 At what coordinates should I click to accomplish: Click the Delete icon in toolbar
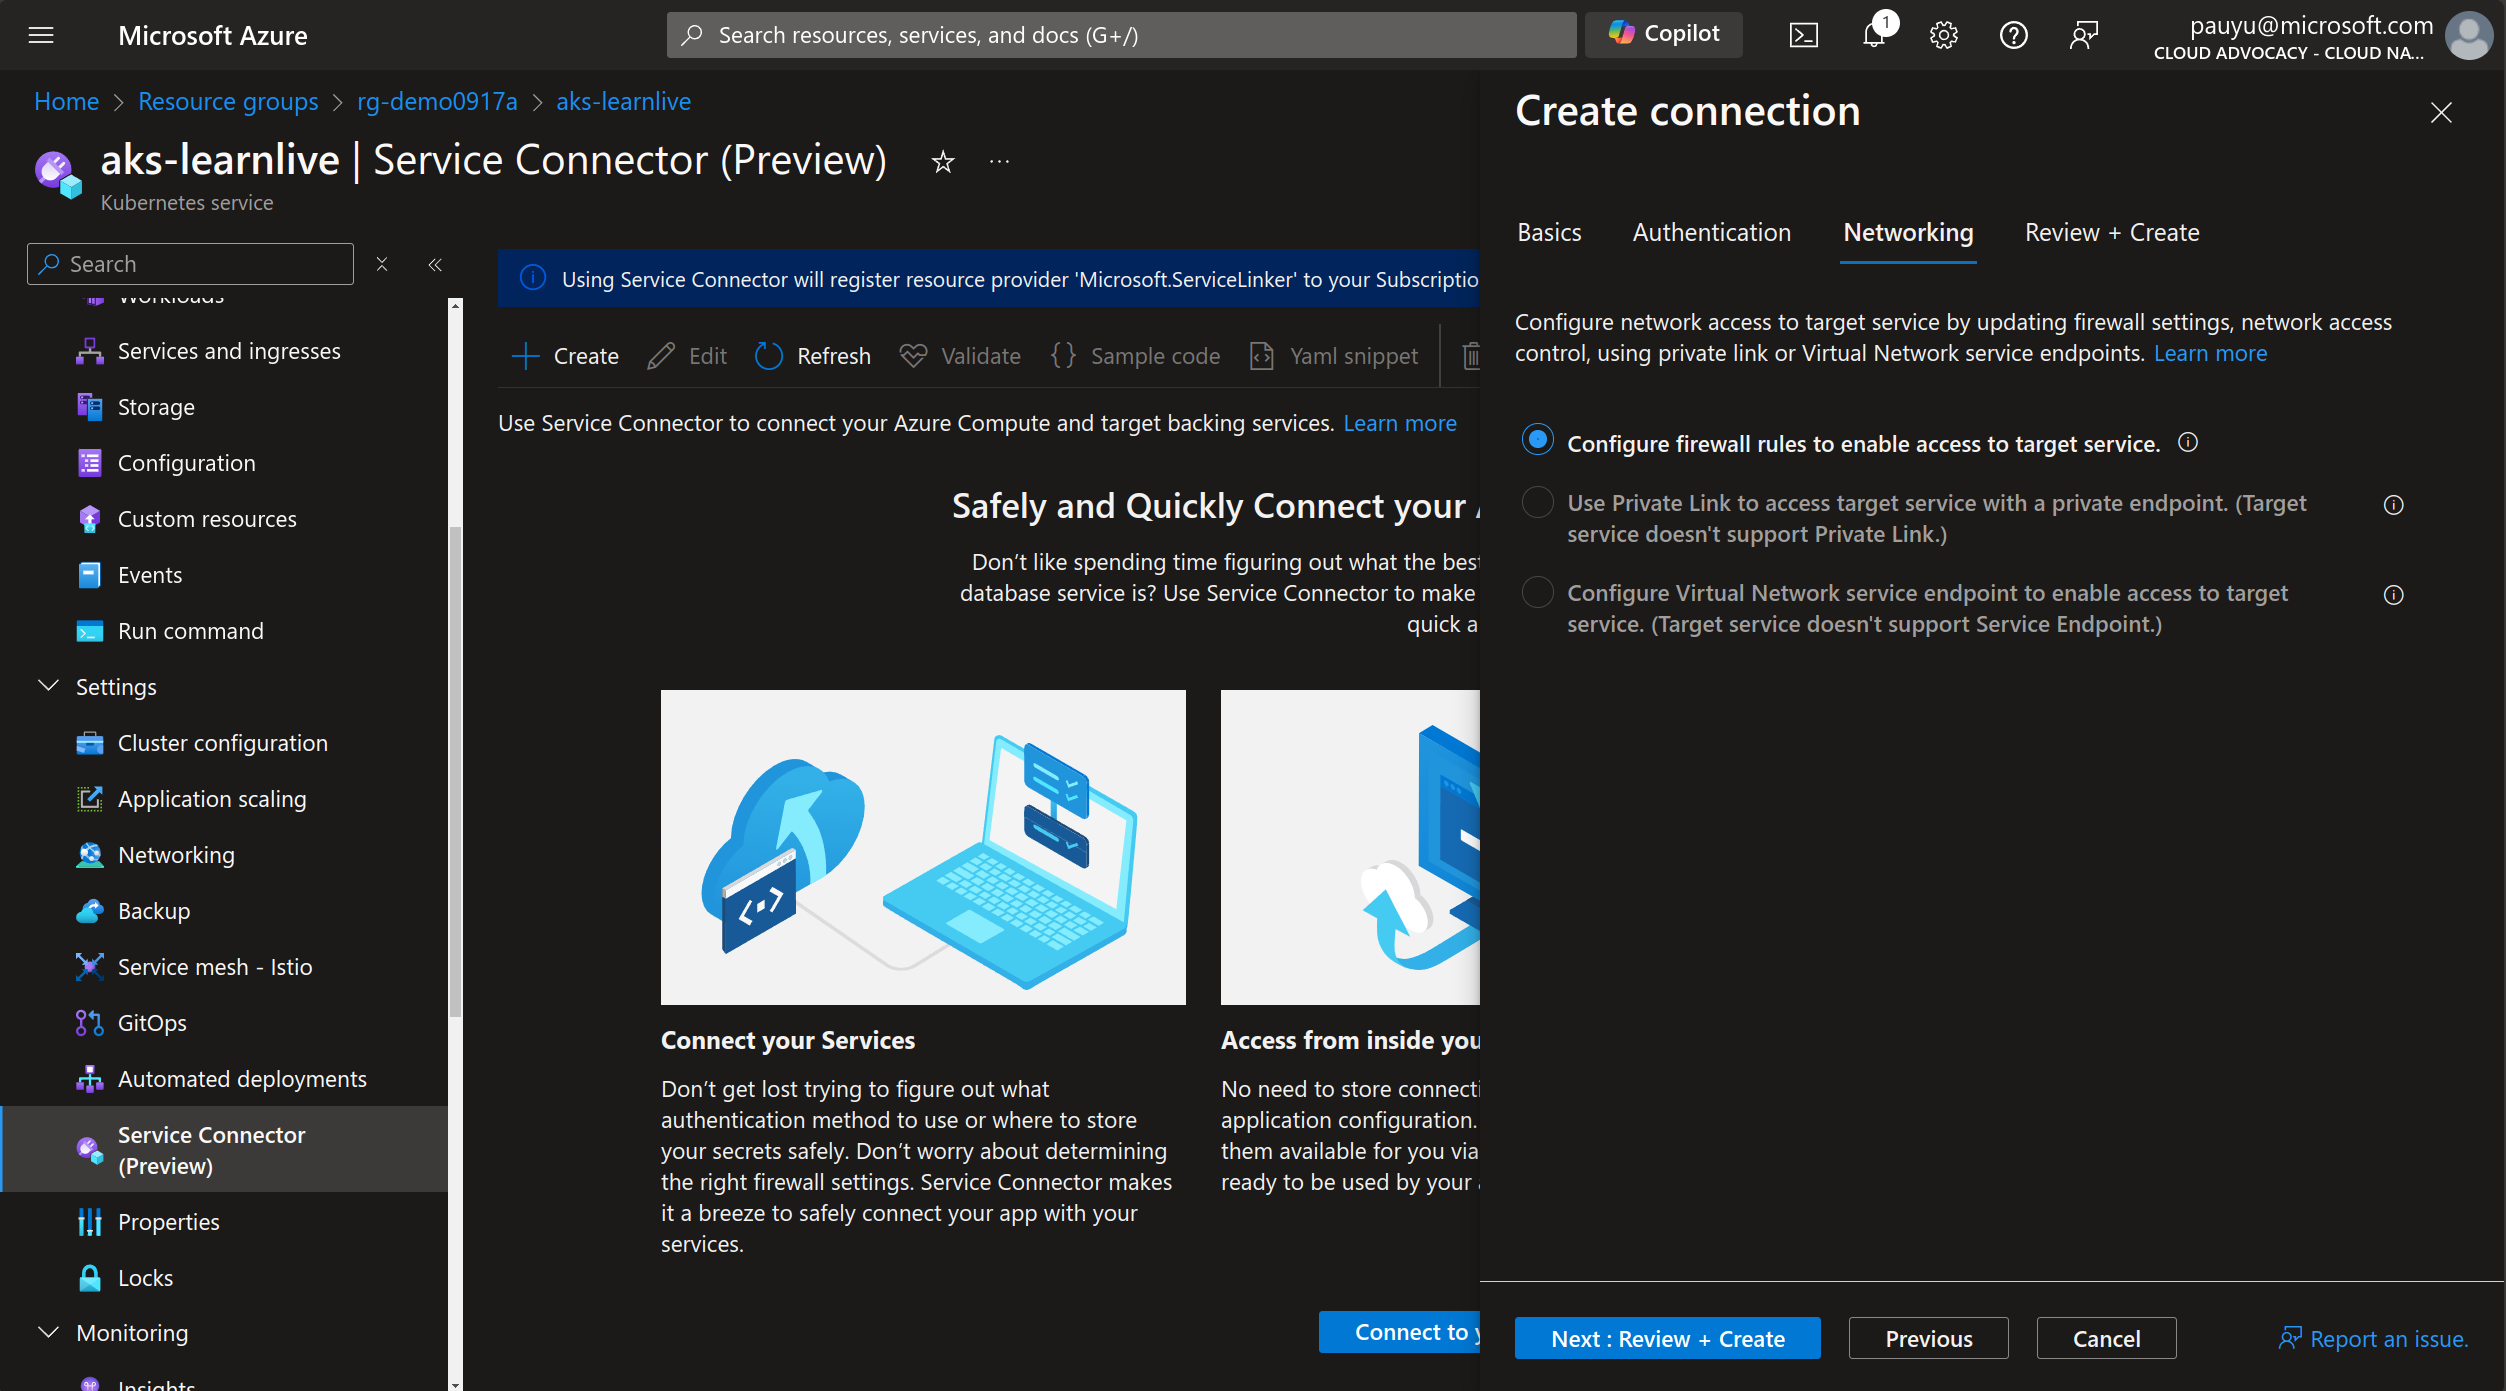click(1470, 355)
